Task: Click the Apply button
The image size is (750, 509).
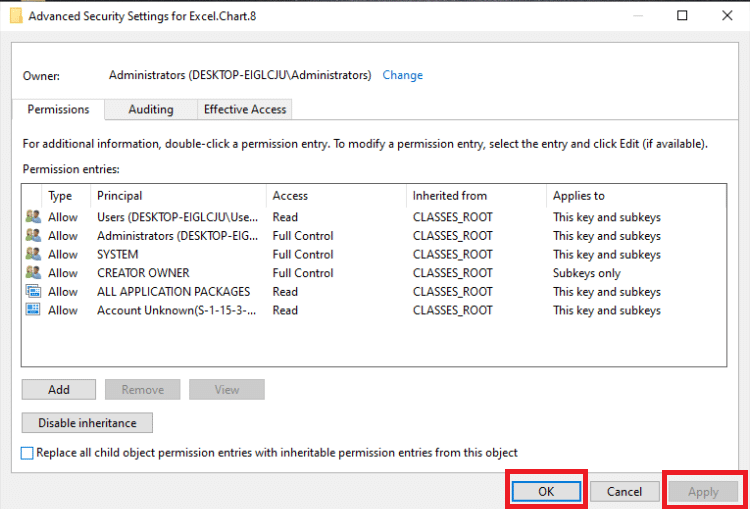Action: point(703,491)
